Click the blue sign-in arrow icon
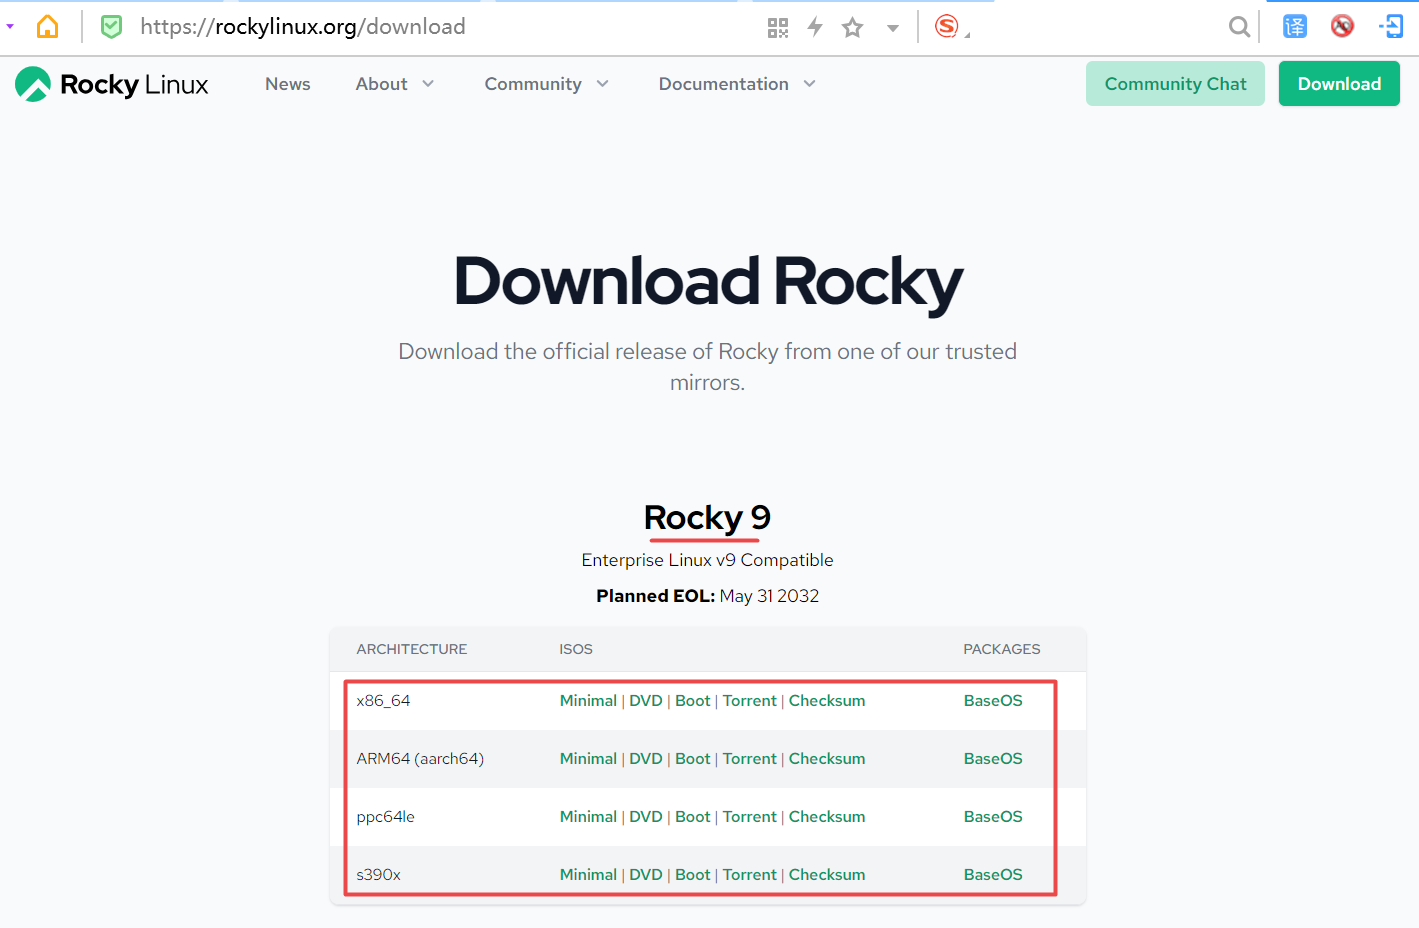The height and width of the screenshot is (928, 1419). pos(1391,26)
